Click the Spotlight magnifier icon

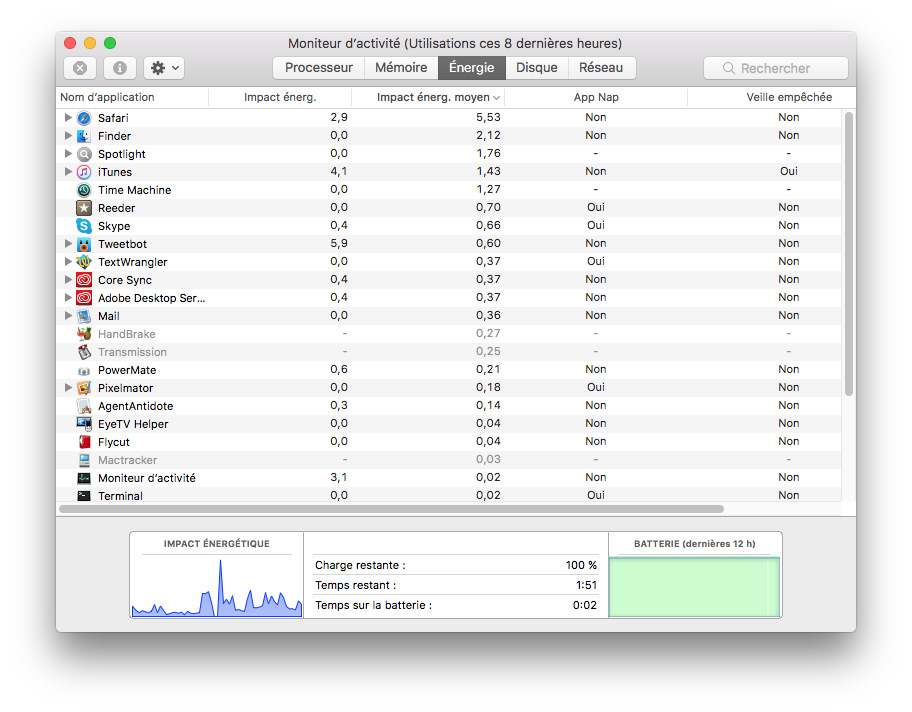[x=84, y=154]
